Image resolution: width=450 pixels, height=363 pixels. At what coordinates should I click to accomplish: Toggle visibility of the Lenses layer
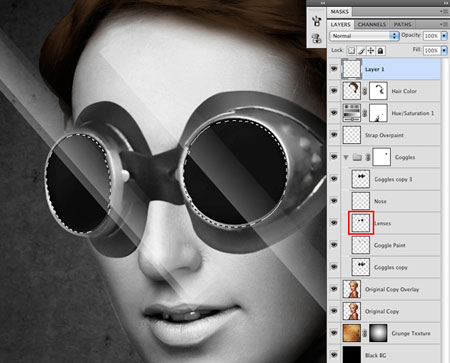point(334,223)
